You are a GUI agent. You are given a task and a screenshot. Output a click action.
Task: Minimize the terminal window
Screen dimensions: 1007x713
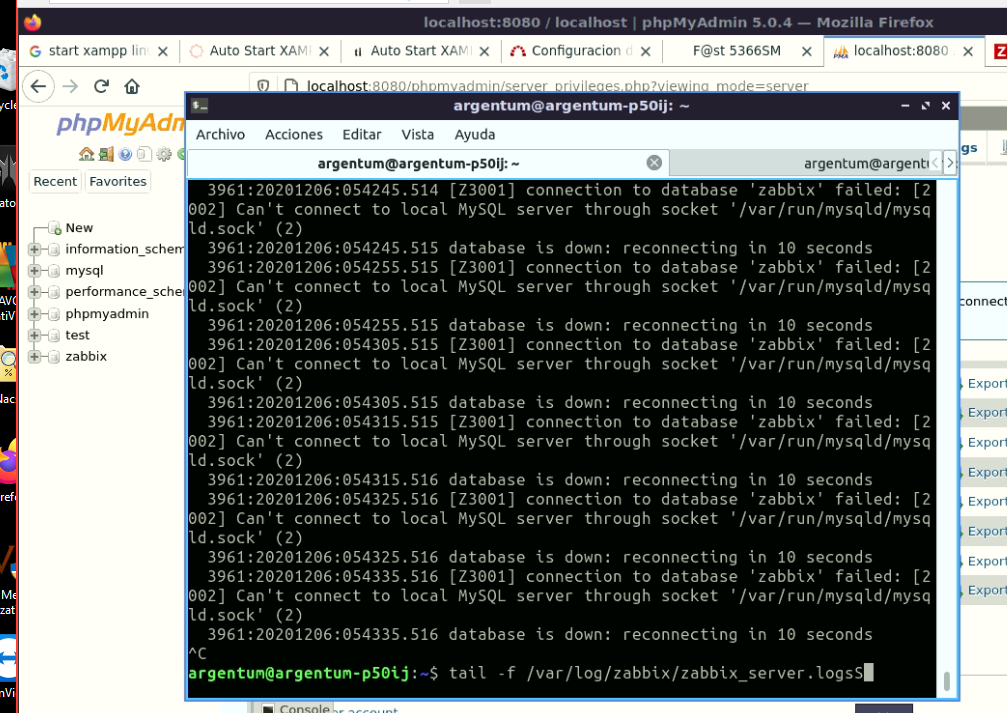pyautogui.click(x=905, y=105)
